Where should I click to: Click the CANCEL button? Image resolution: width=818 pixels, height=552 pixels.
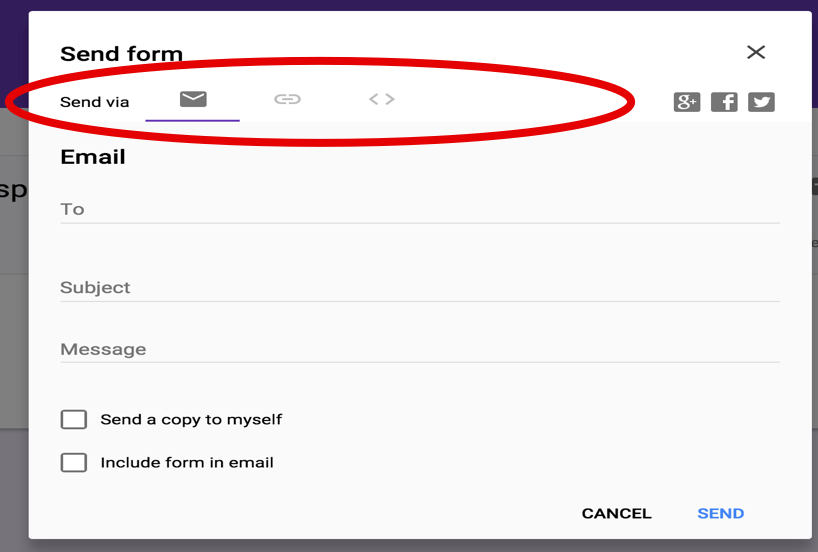(x=617, y=513)
